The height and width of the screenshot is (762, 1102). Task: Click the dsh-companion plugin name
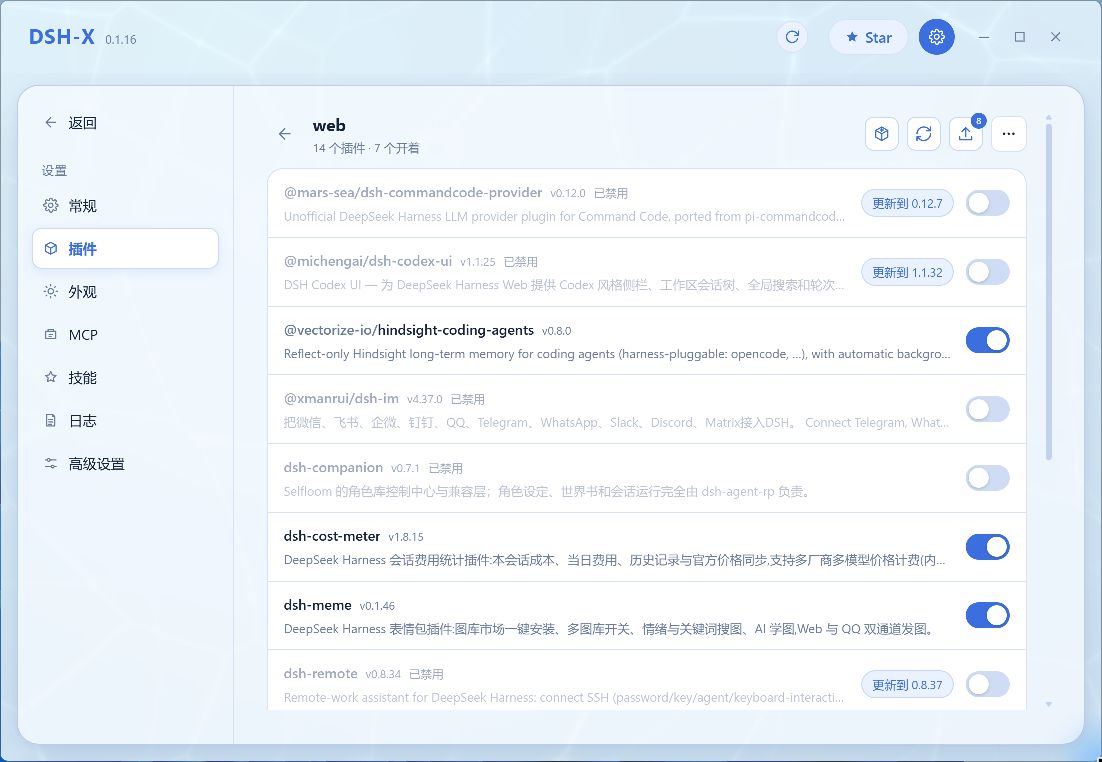(x=333, y=467)
